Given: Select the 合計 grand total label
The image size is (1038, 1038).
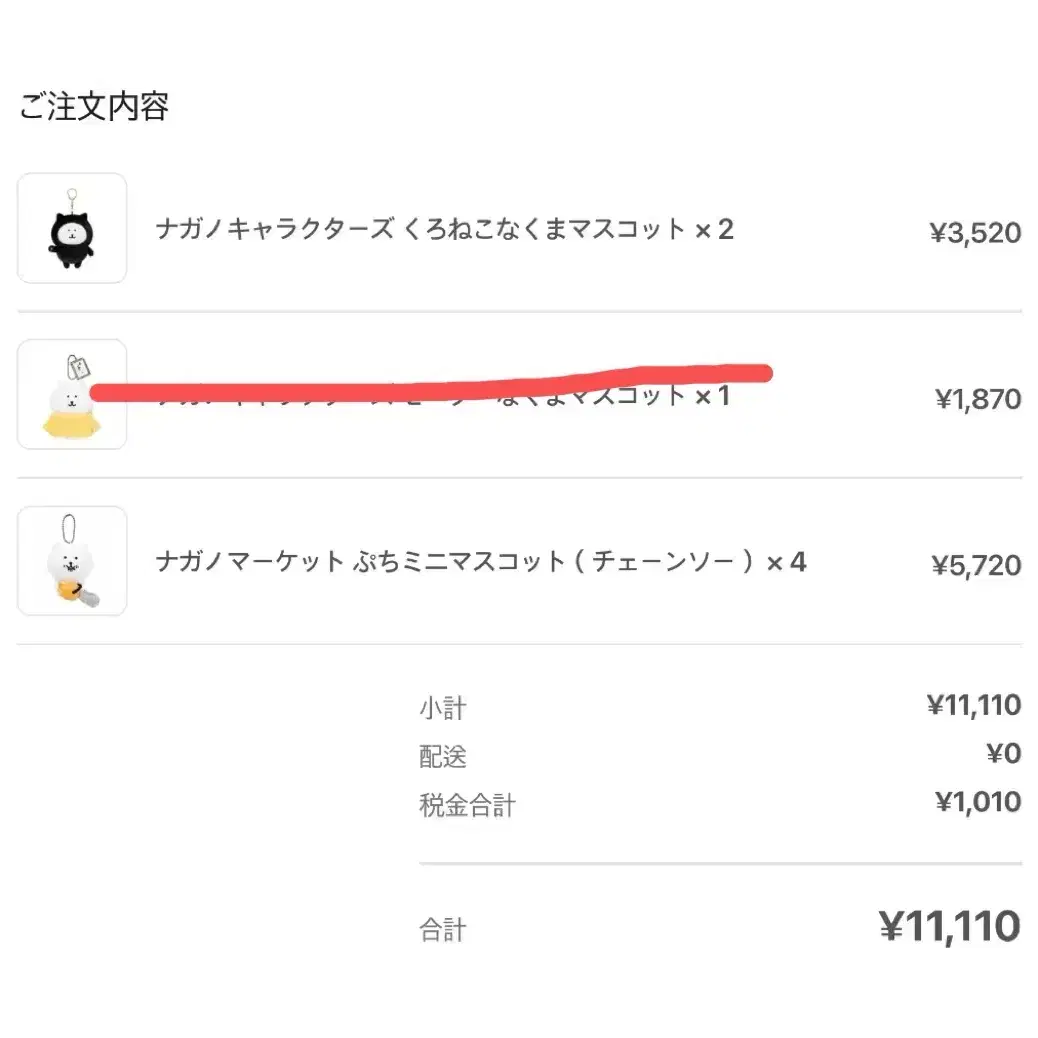Looking at the screenshot, I should [x=442, y=930].
